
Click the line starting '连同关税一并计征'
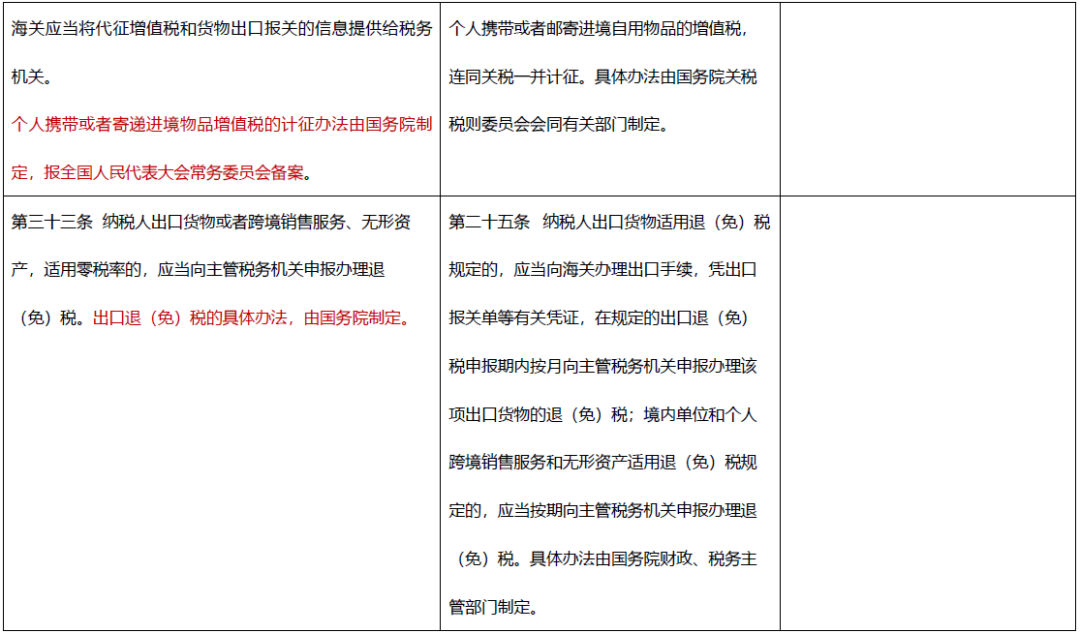[x=603, y=78]
